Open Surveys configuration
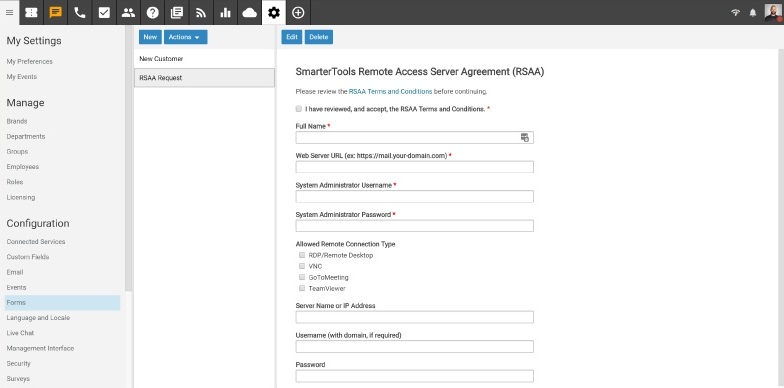Image resolution: width=784 pixels, height=388 pixels. [18, 378]
